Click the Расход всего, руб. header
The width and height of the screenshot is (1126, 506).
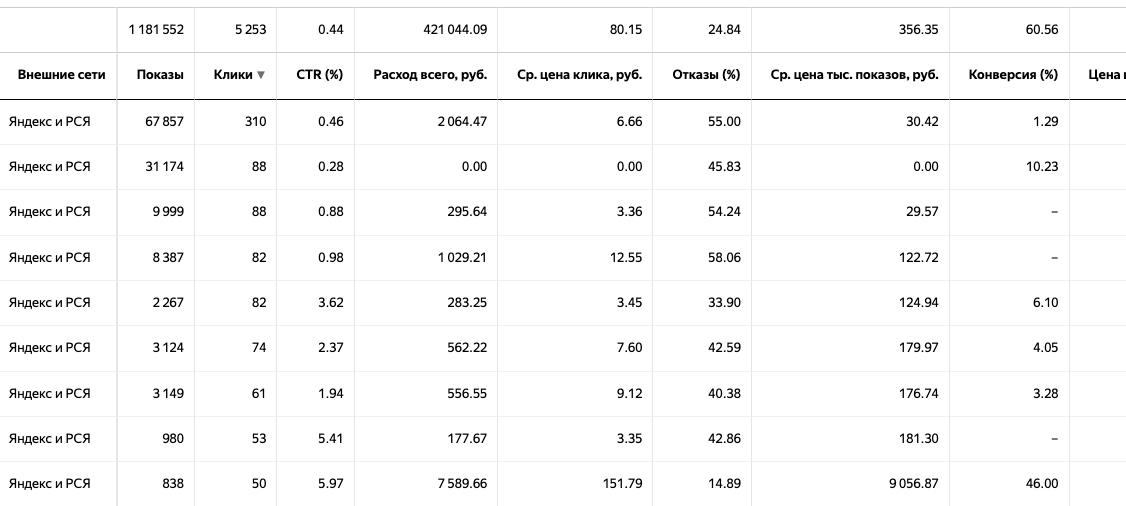pos(430,75)
